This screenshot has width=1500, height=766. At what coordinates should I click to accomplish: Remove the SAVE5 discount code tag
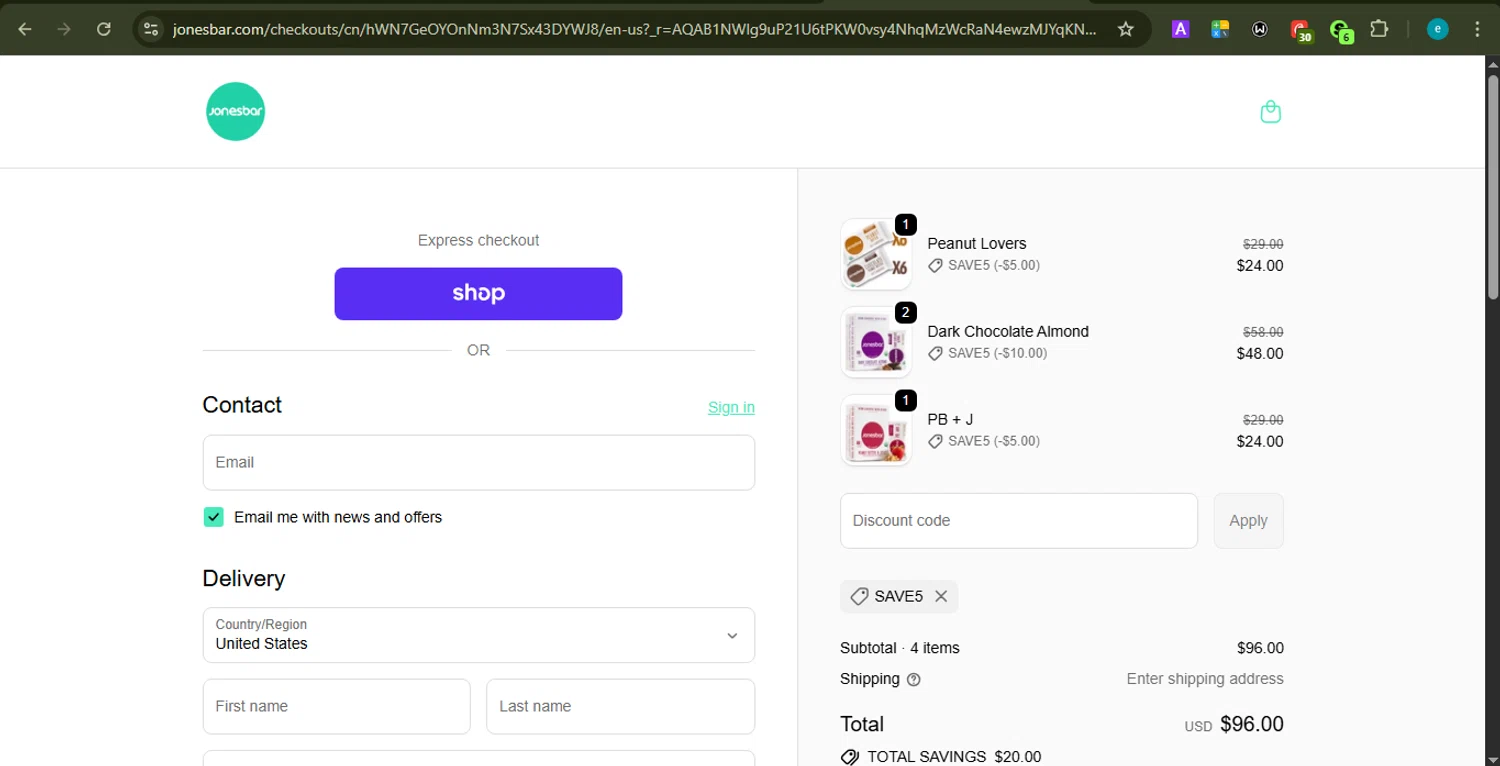point(941,596)
